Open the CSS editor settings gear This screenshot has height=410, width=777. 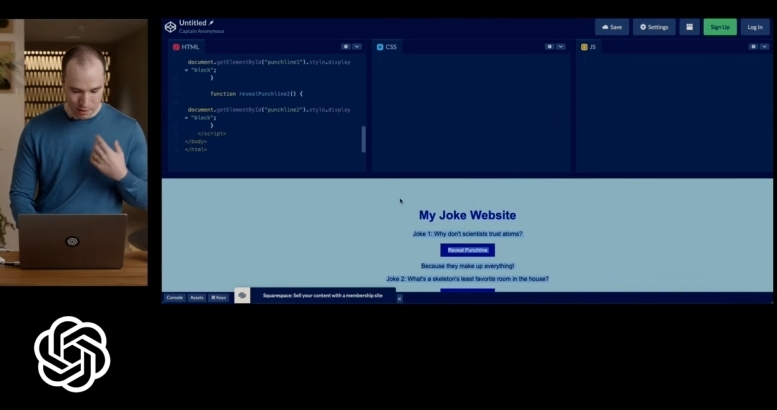[x=549, y=47]
